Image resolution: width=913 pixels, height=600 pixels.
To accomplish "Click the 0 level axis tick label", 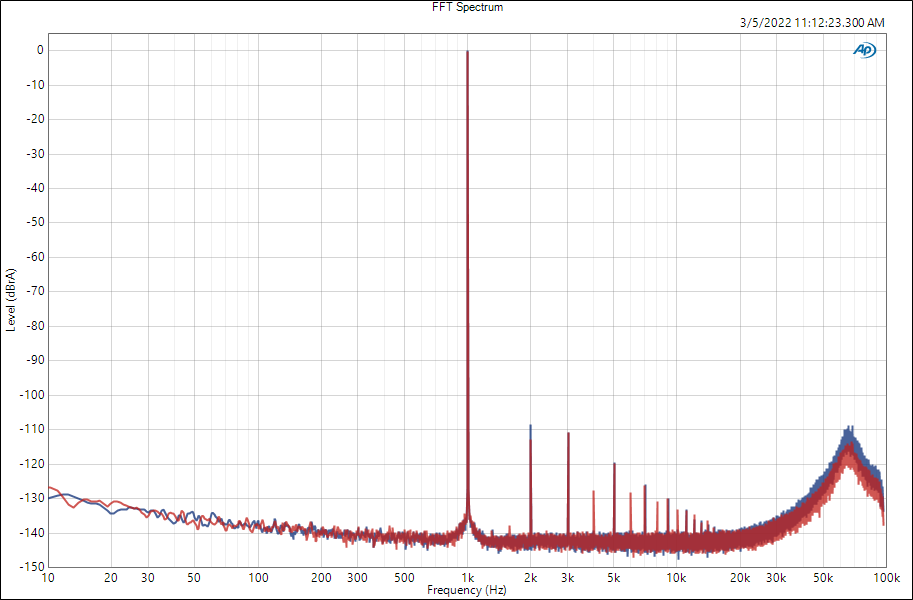I will (x=39, y=50).
